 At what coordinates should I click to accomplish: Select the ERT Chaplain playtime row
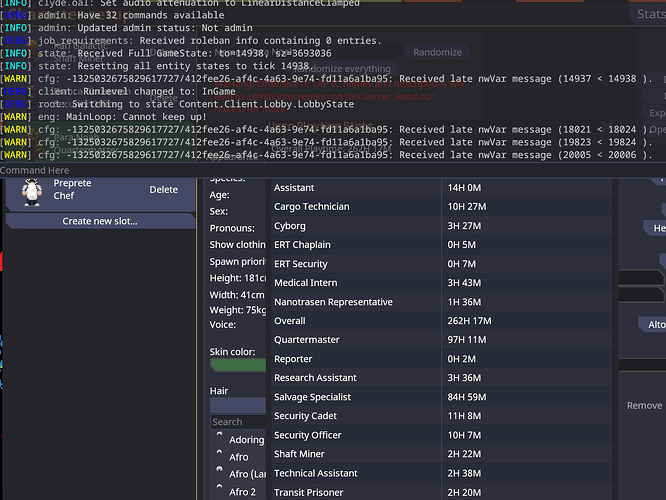[x=442, y=245]
